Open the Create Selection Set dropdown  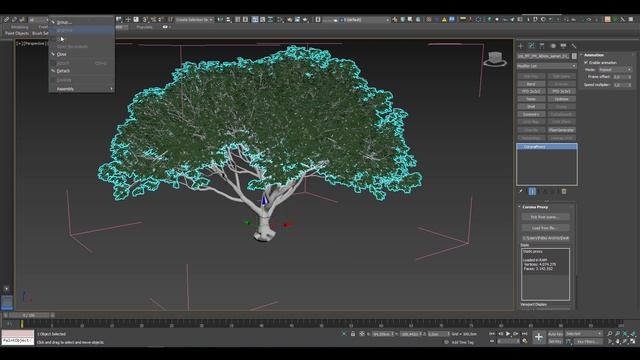(195, 19)
